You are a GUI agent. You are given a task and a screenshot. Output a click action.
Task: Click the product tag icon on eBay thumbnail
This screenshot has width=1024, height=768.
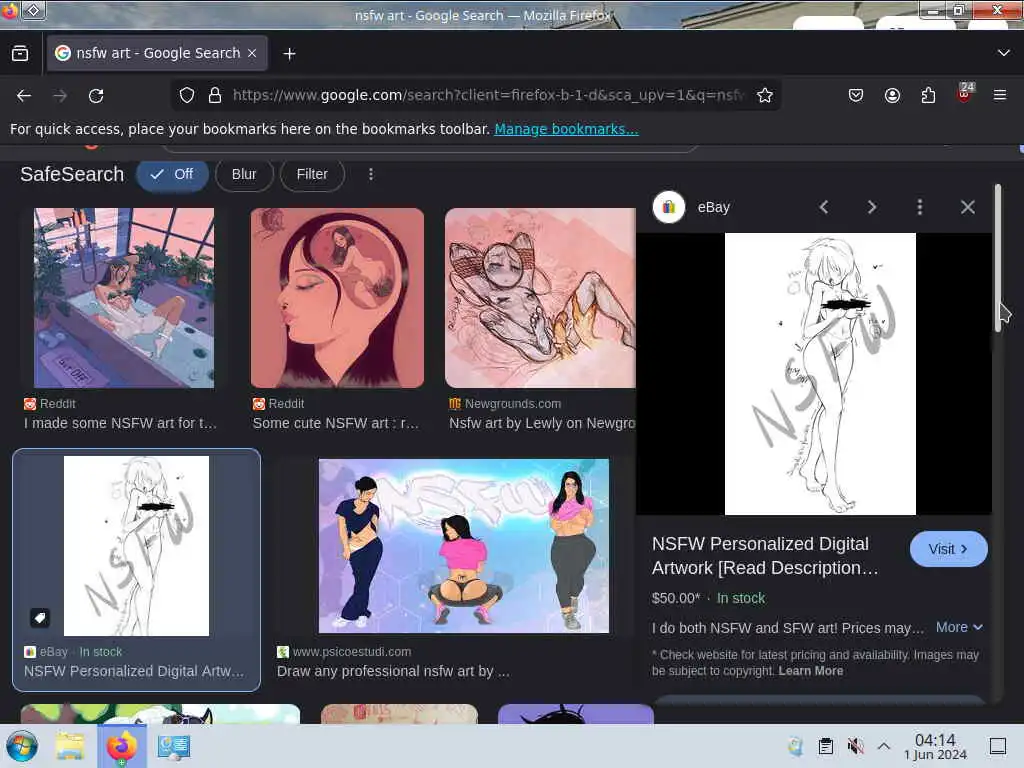(40, 617)
